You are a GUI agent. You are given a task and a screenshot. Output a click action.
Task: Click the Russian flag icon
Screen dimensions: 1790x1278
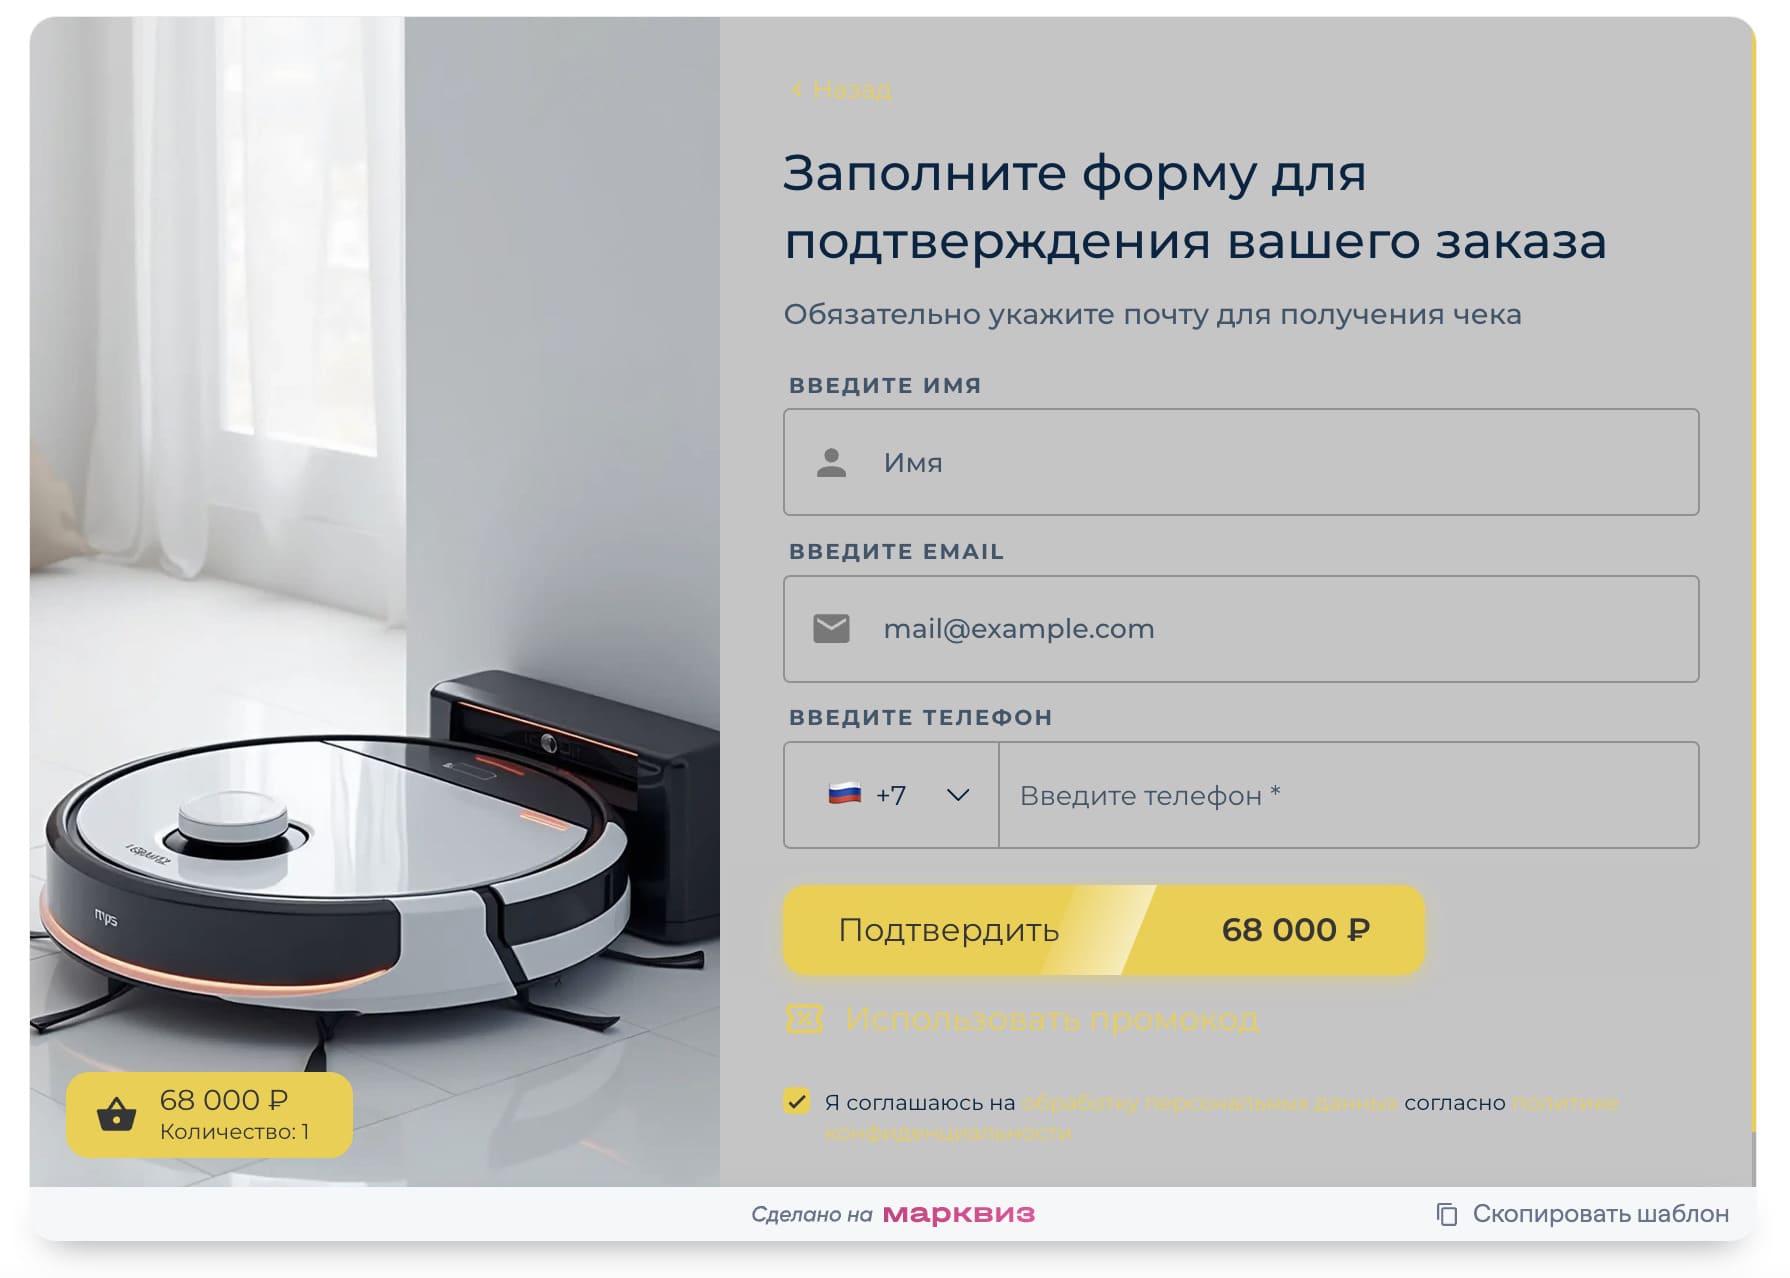[x=845, y=795]
